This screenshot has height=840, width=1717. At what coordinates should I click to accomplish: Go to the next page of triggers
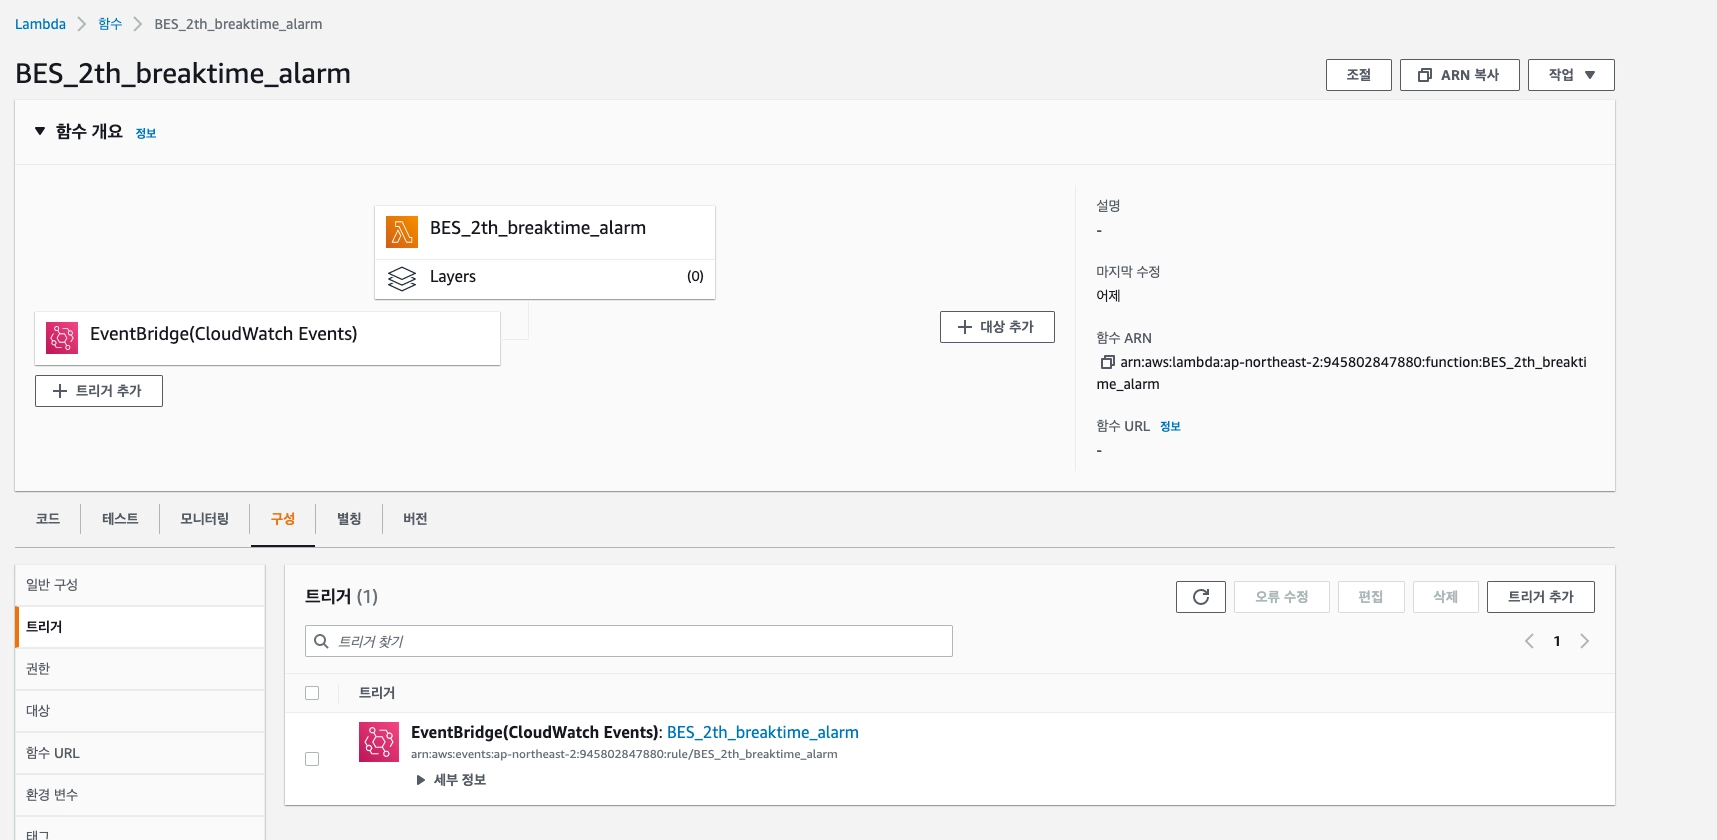[x=1584, y=641]
